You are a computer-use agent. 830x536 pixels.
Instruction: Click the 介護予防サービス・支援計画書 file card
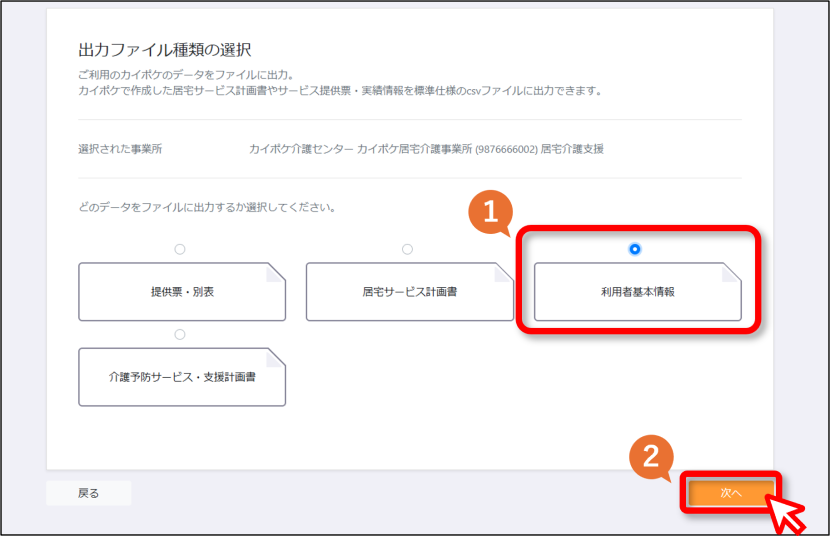(x=182, y=377)
